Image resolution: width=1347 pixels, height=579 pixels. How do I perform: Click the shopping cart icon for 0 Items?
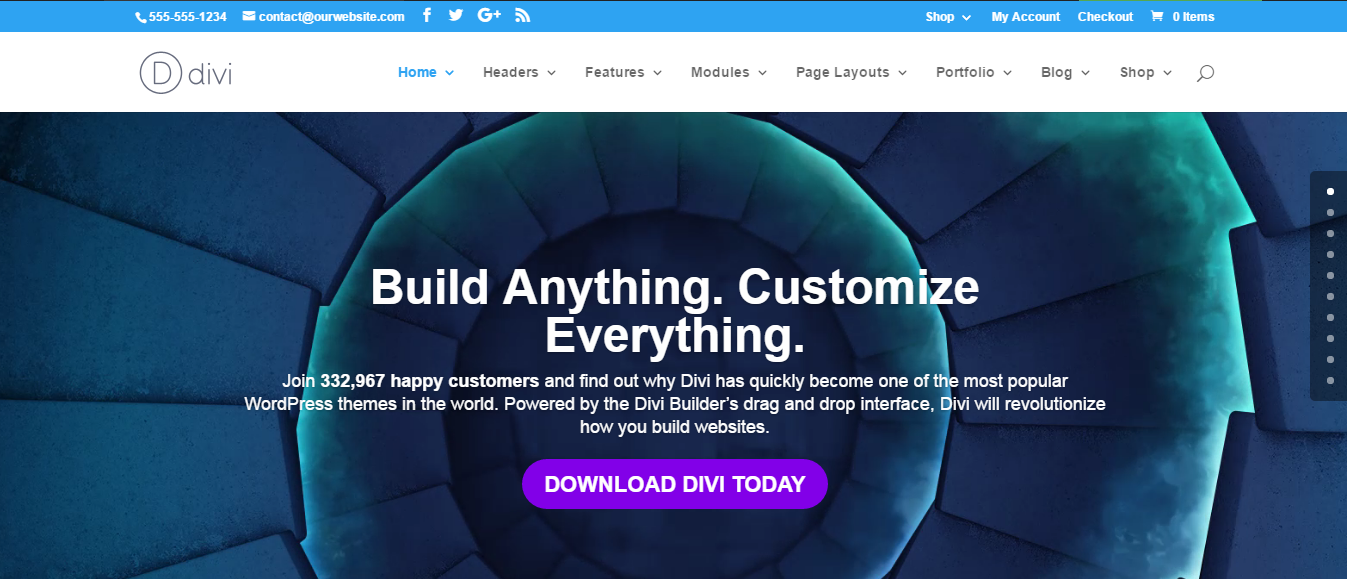[1157, 16]
